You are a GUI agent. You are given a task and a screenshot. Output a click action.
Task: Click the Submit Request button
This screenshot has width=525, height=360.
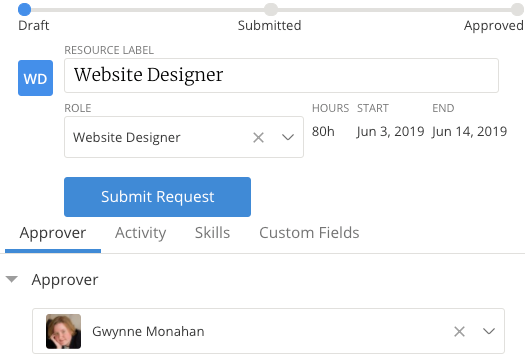point(157,197)
